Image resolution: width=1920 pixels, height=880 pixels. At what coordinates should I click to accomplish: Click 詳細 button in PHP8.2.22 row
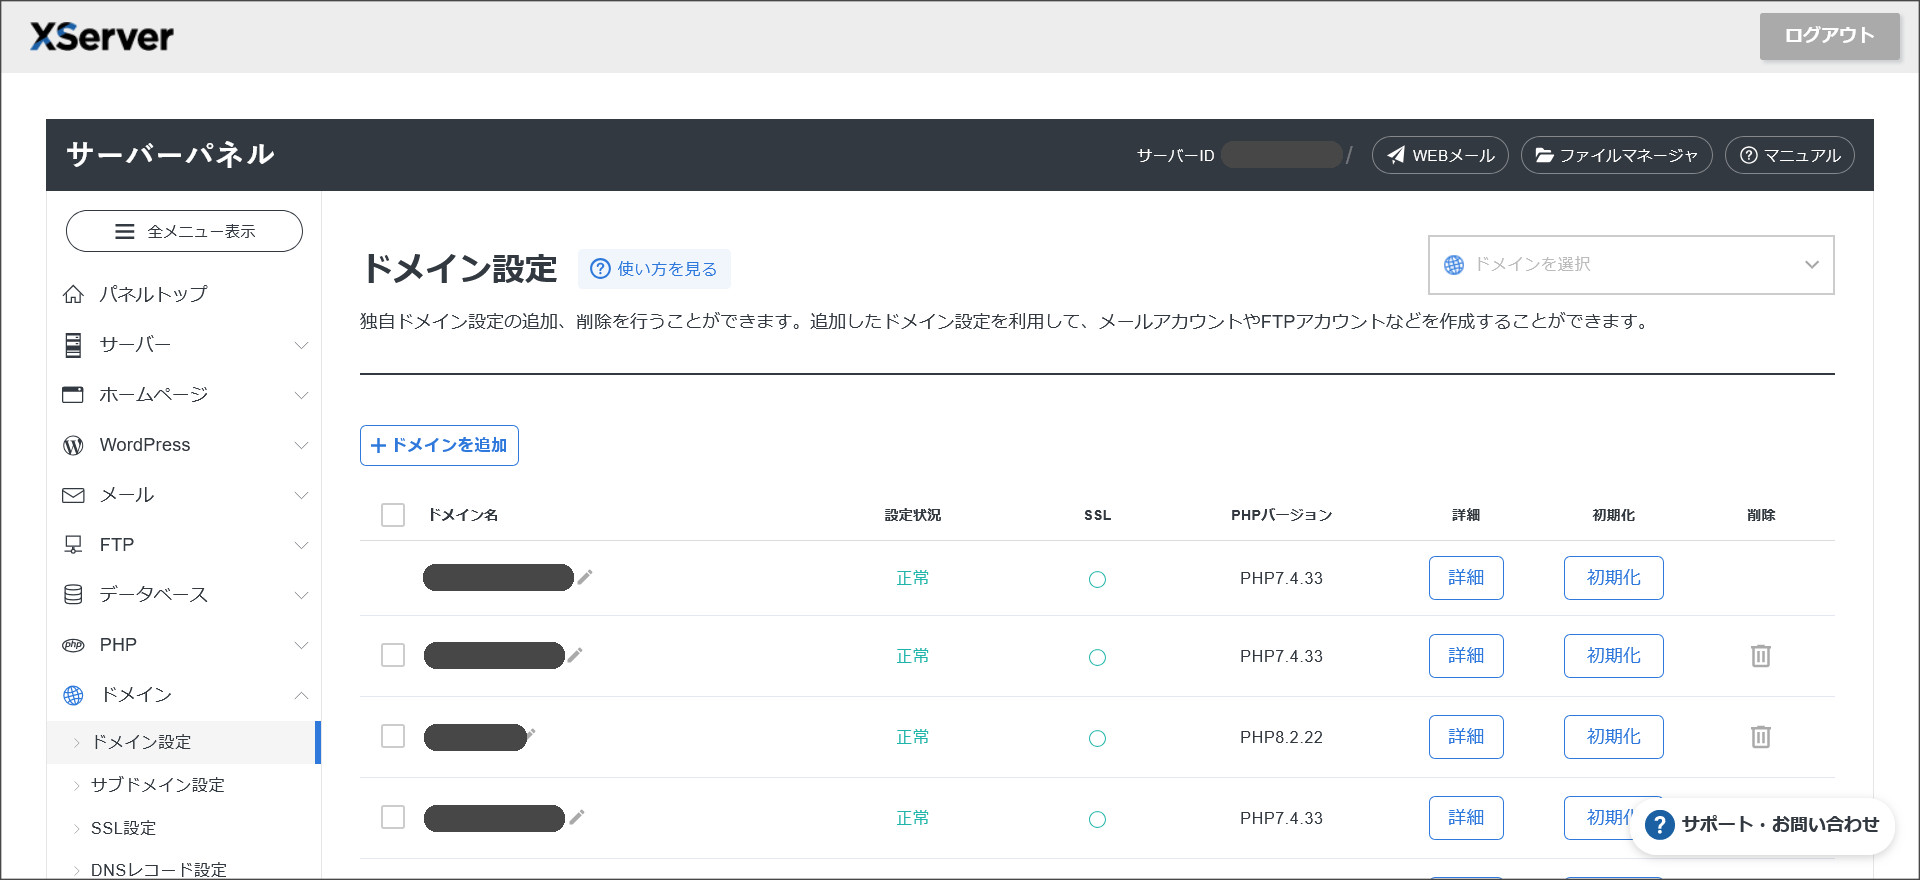click(x=1466, y=737)
